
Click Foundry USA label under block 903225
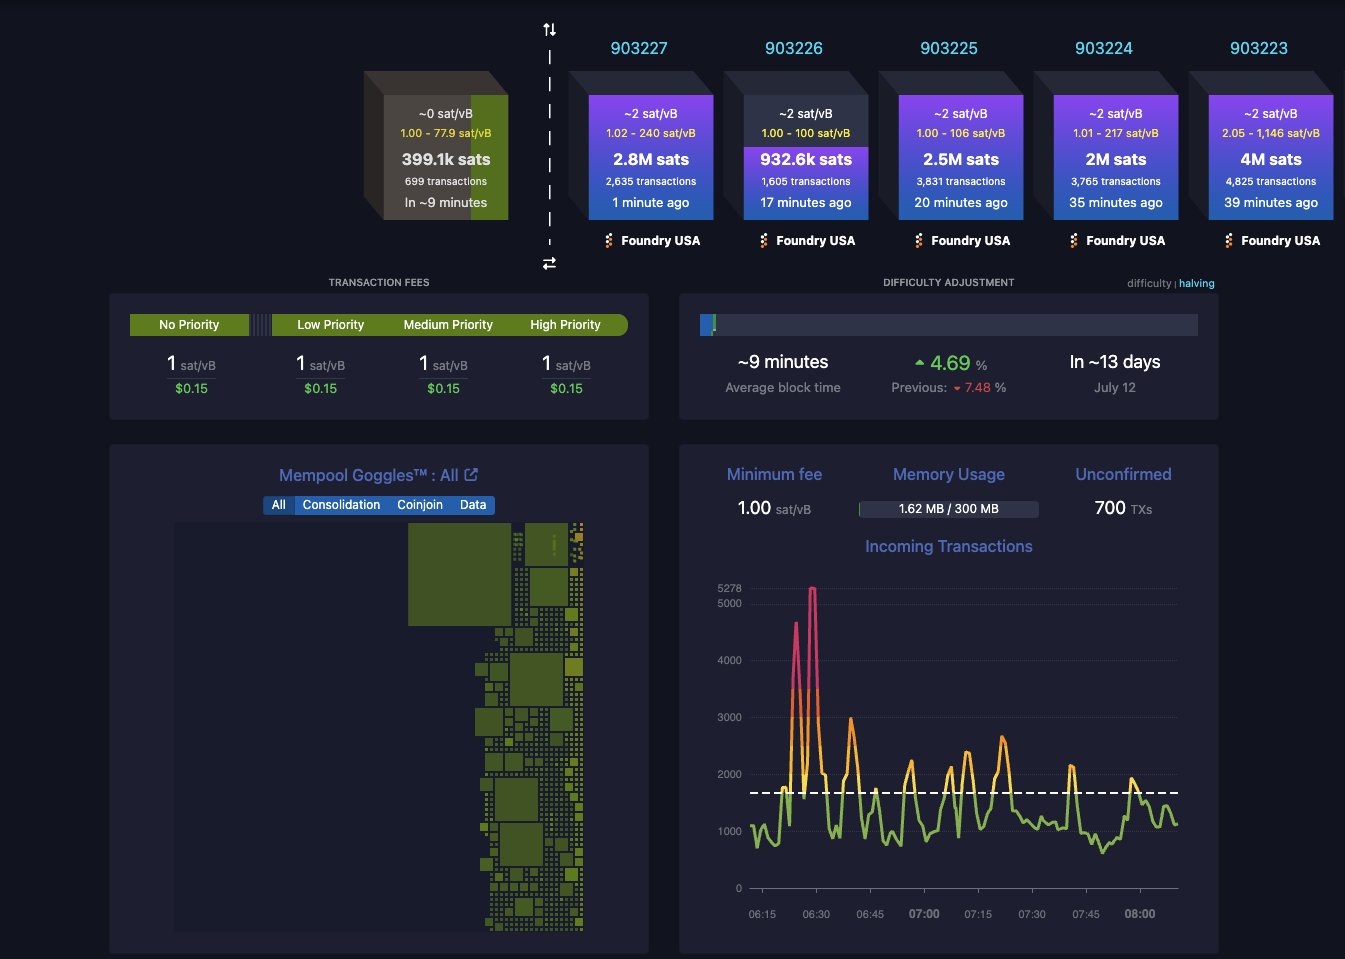tap(970, 240)
